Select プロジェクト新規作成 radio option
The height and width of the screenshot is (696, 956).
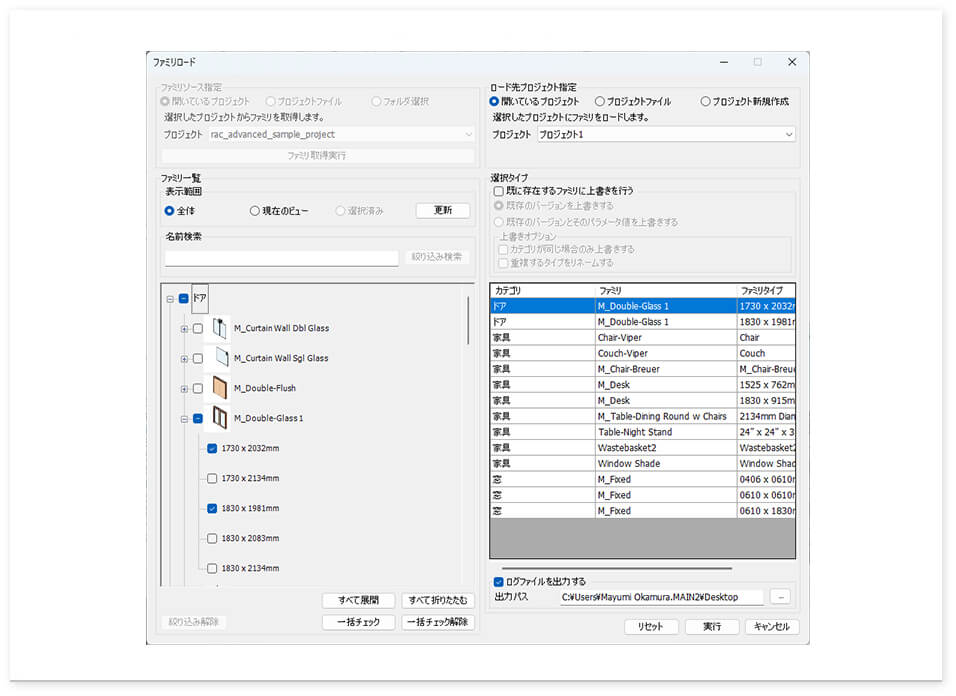(705, 102)
